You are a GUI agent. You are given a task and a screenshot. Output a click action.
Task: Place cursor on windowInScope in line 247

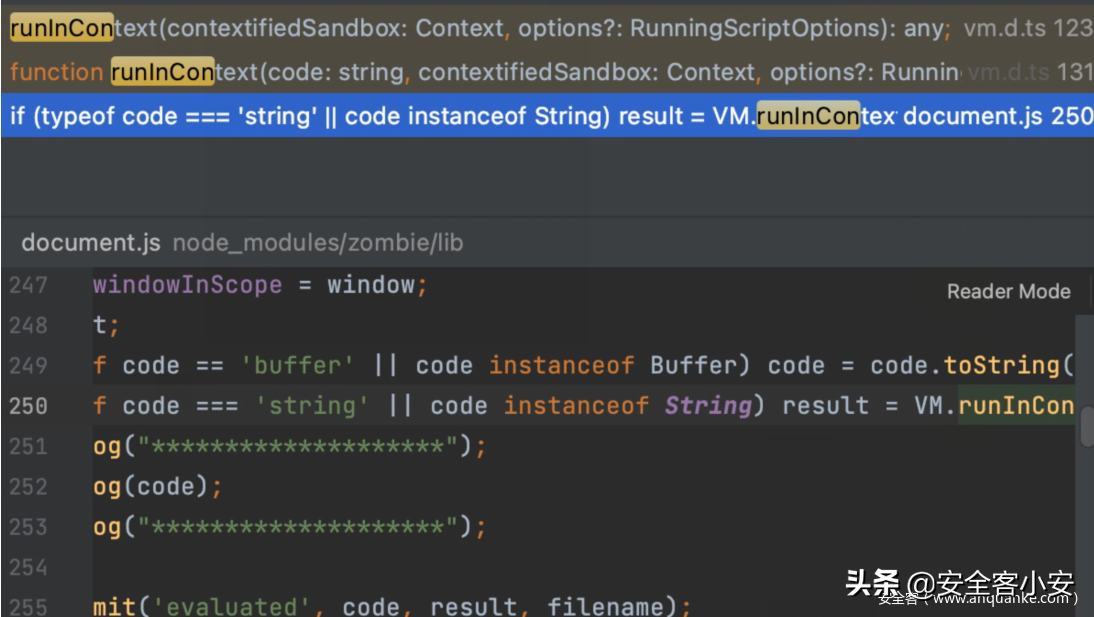[x=187, y=285]
